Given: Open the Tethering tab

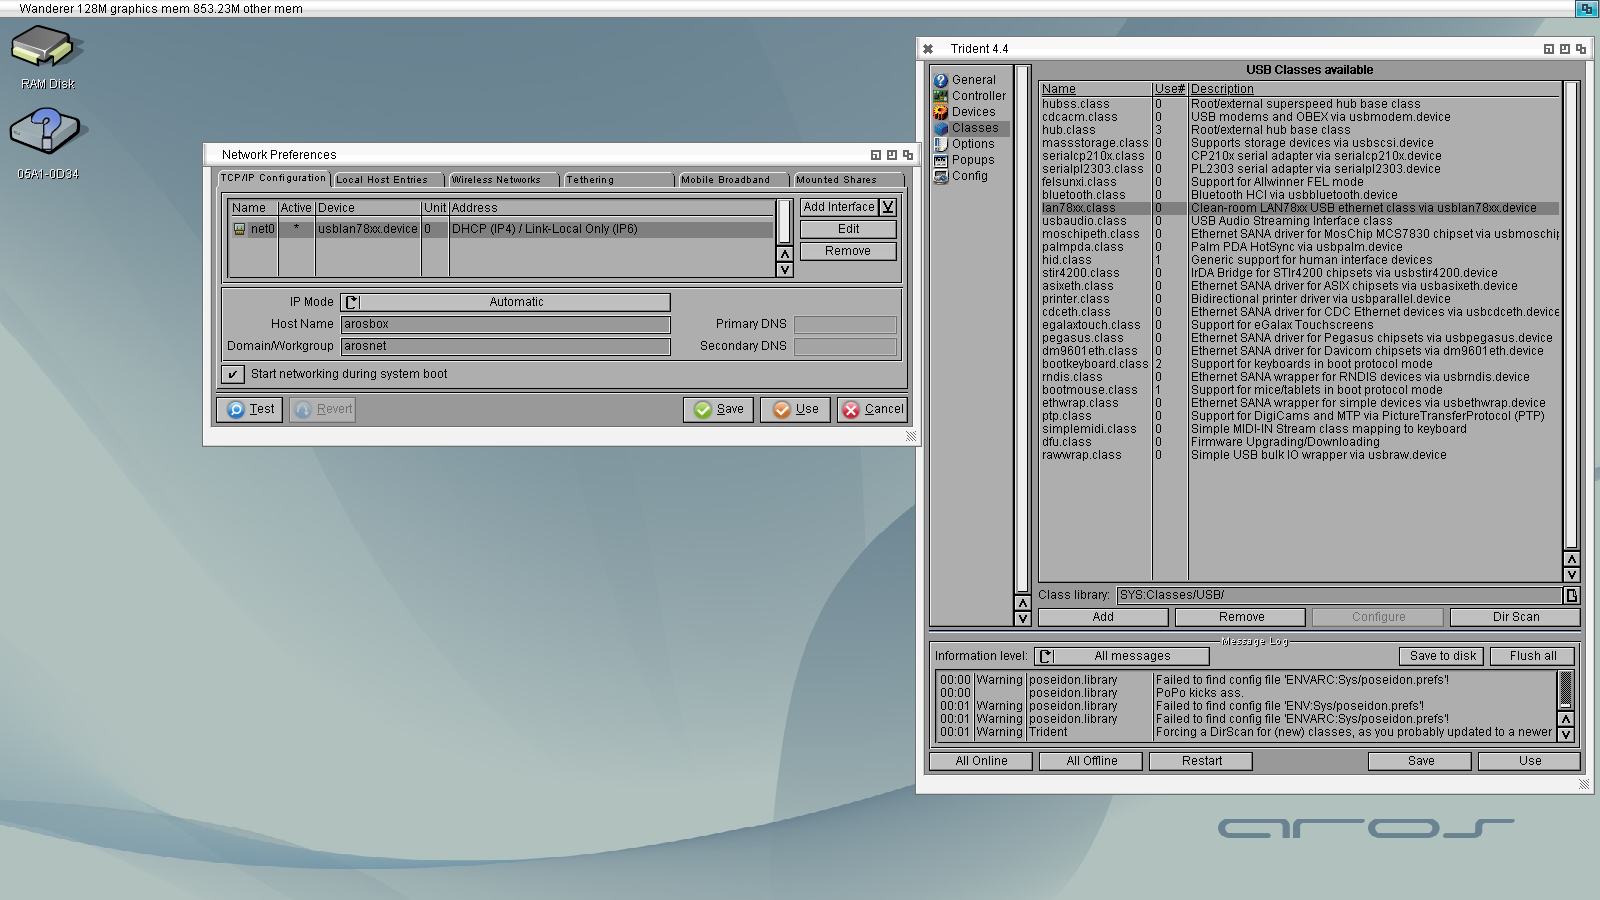Looking at the screenshot, I should pos(618,180).
